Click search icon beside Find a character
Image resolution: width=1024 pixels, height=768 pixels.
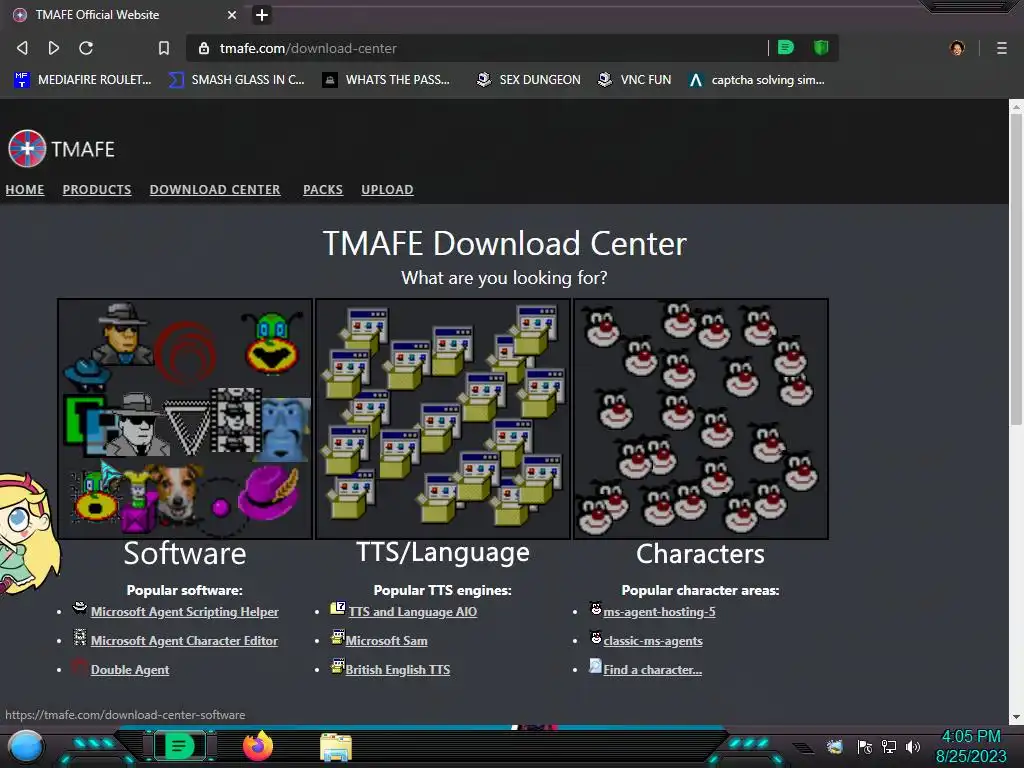tap(596, 665)
